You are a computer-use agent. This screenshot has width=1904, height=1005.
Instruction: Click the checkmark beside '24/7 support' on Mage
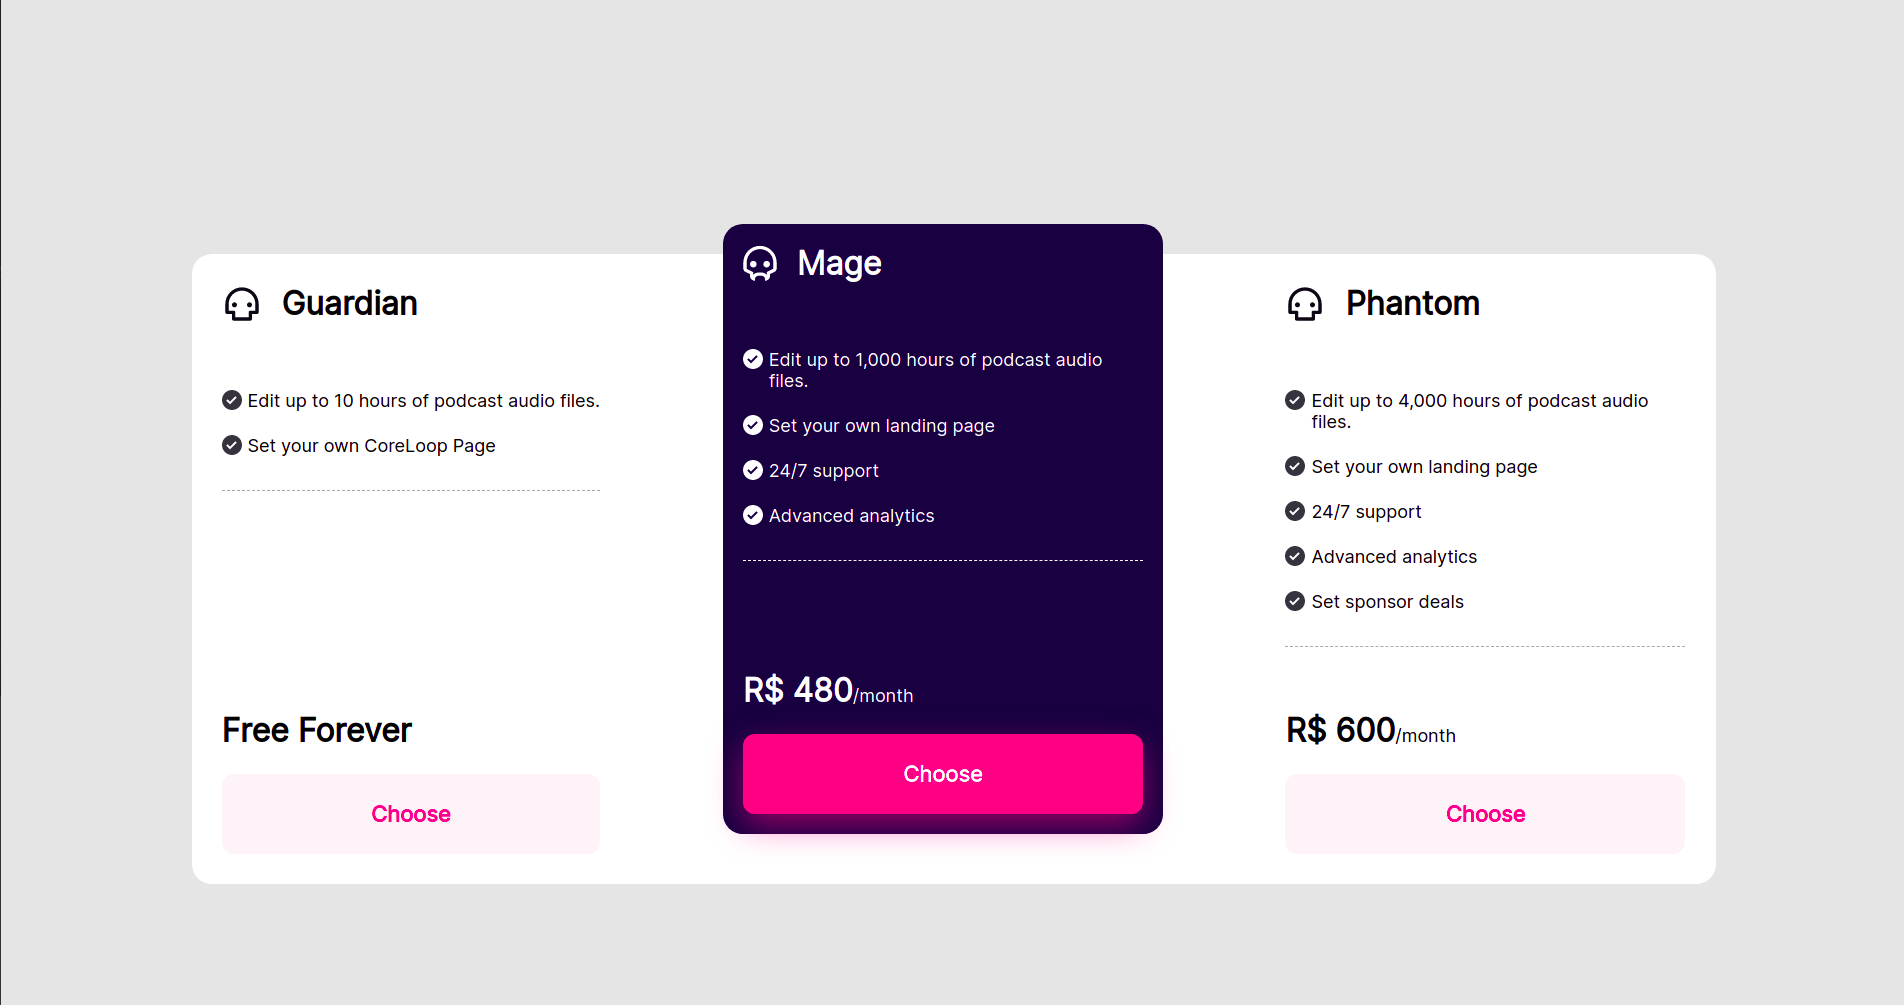752,470
